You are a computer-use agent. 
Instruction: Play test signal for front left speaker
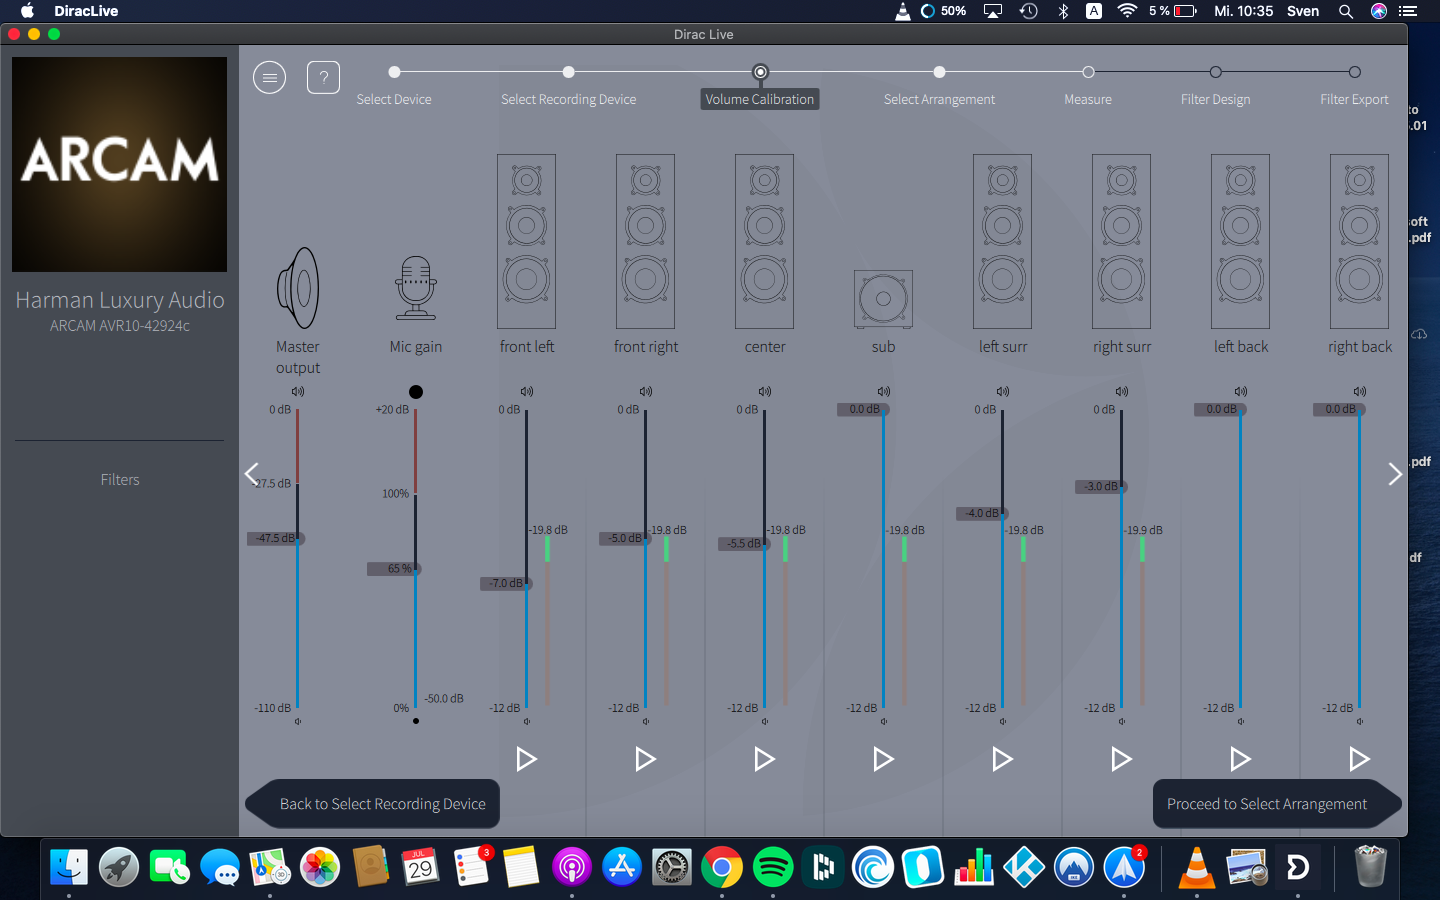526,759
